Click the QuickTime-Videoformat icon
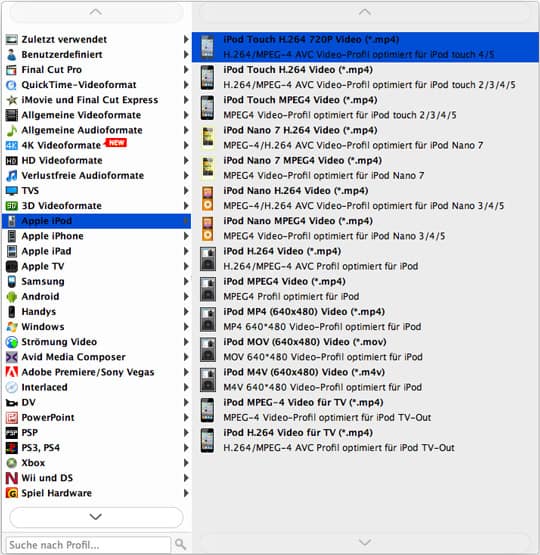Image resolution: width=540 pixels, height=555 pixels. point(12,85)
